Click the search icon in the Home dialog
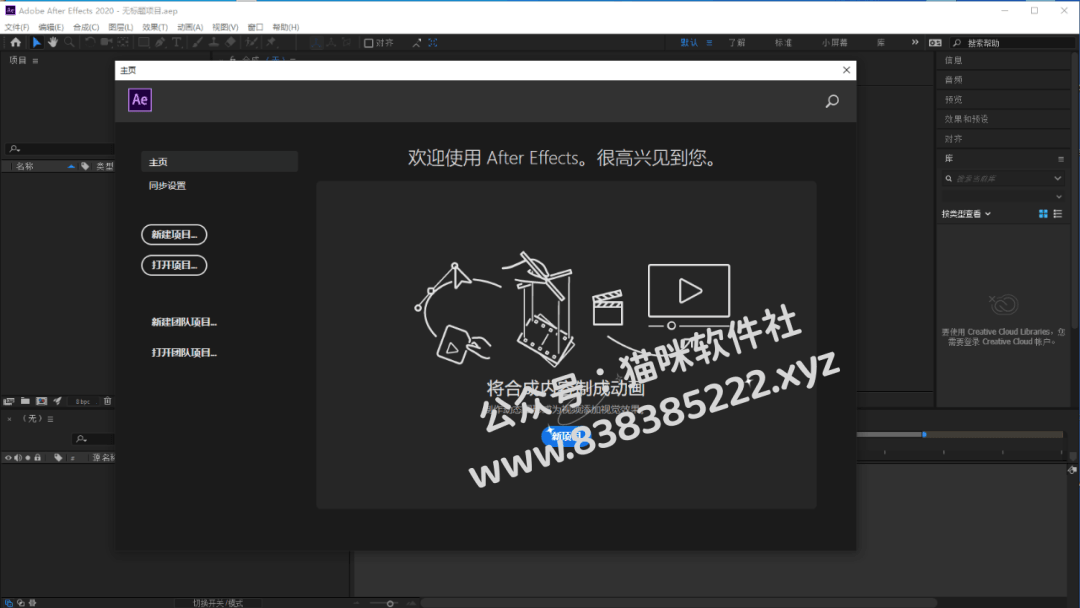The width and height of the screenshot is (1080, 608). [x=832, y=102]
